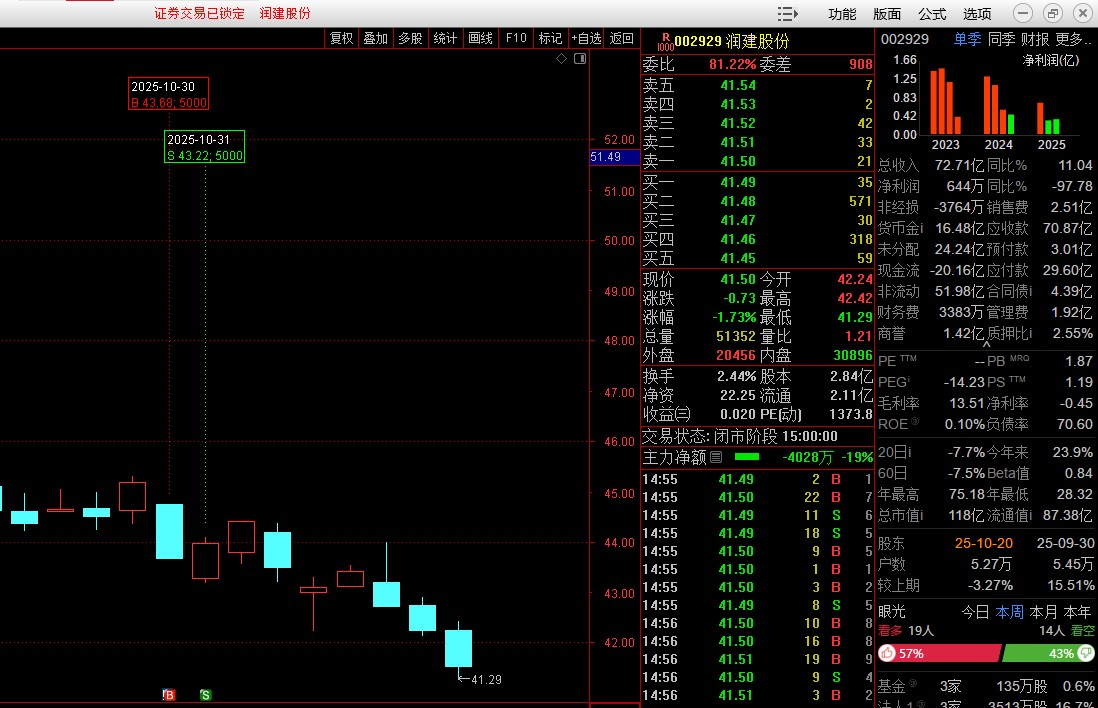Select the 单季 financial tab
Viewport: 1098px width, 708px height.
[x=967, y=39]
